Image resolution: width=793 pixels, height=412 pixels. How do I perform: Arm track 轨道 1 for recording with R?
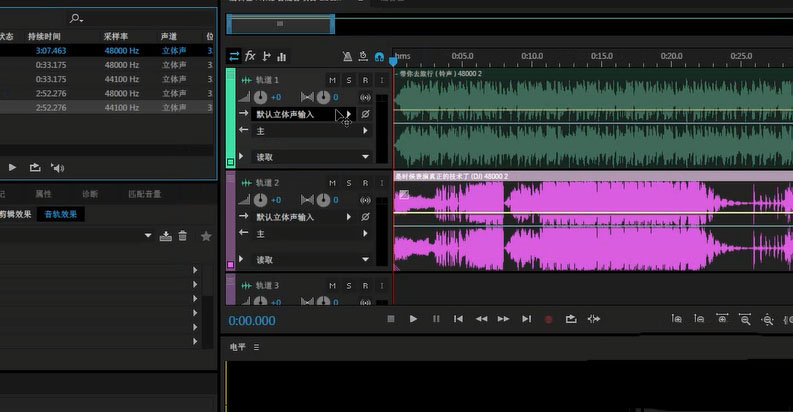(365, 80)
